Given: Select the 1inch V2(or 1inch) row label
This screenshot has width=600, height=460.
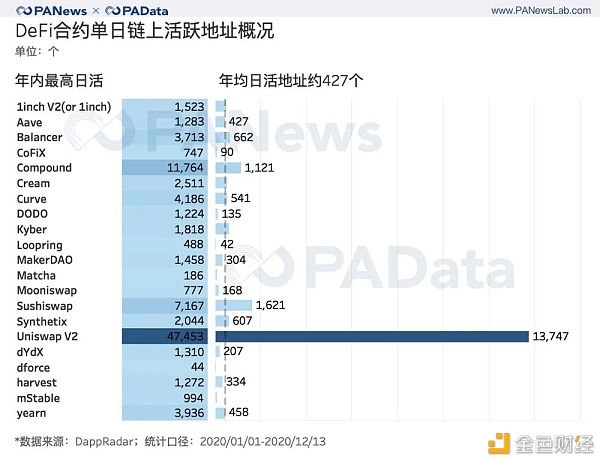Looking at the screenshot, I should [64, 107].
